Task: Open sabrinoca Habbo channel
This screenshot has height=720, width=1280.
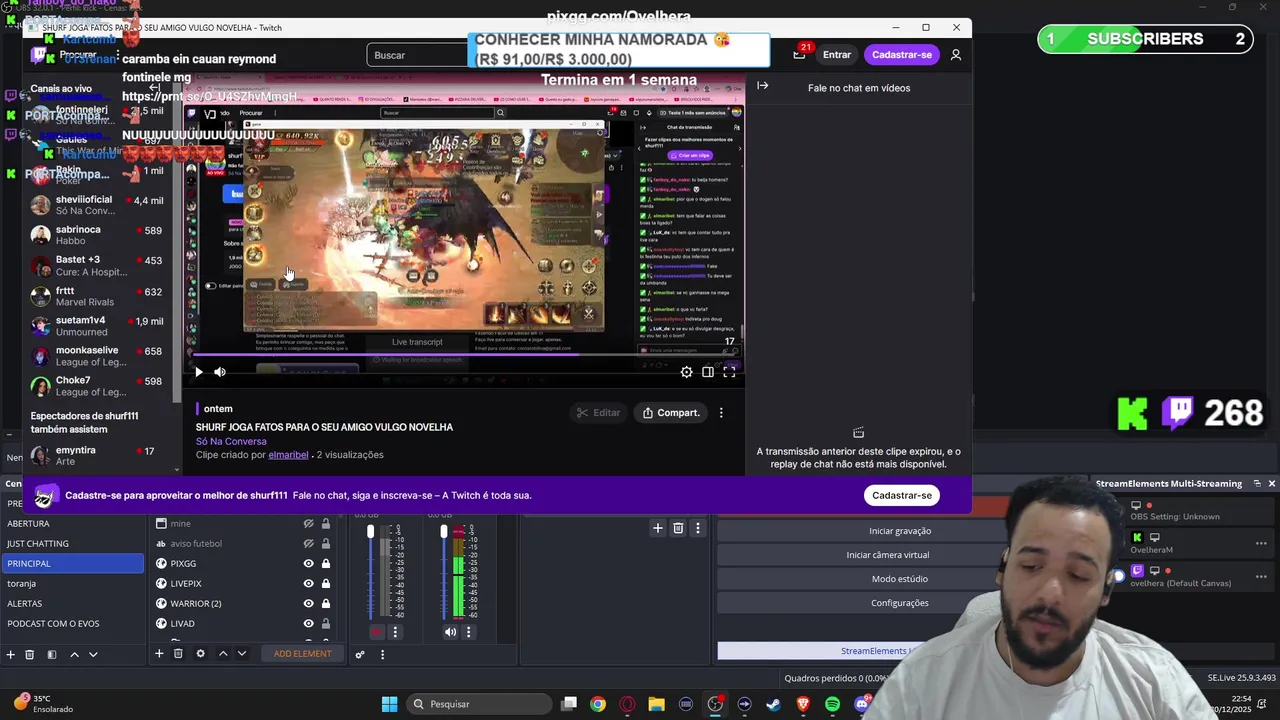Action: pos(96,235)
